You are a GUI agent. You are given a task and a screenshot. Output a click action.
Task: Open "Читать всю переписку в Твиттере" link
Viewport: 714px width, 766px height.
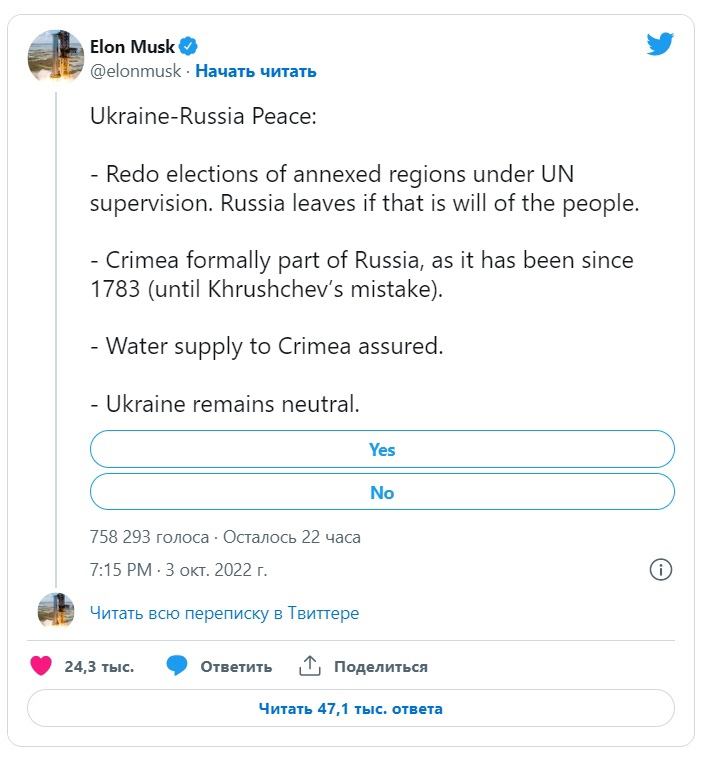pyautogui.click(x=224, y=613)
